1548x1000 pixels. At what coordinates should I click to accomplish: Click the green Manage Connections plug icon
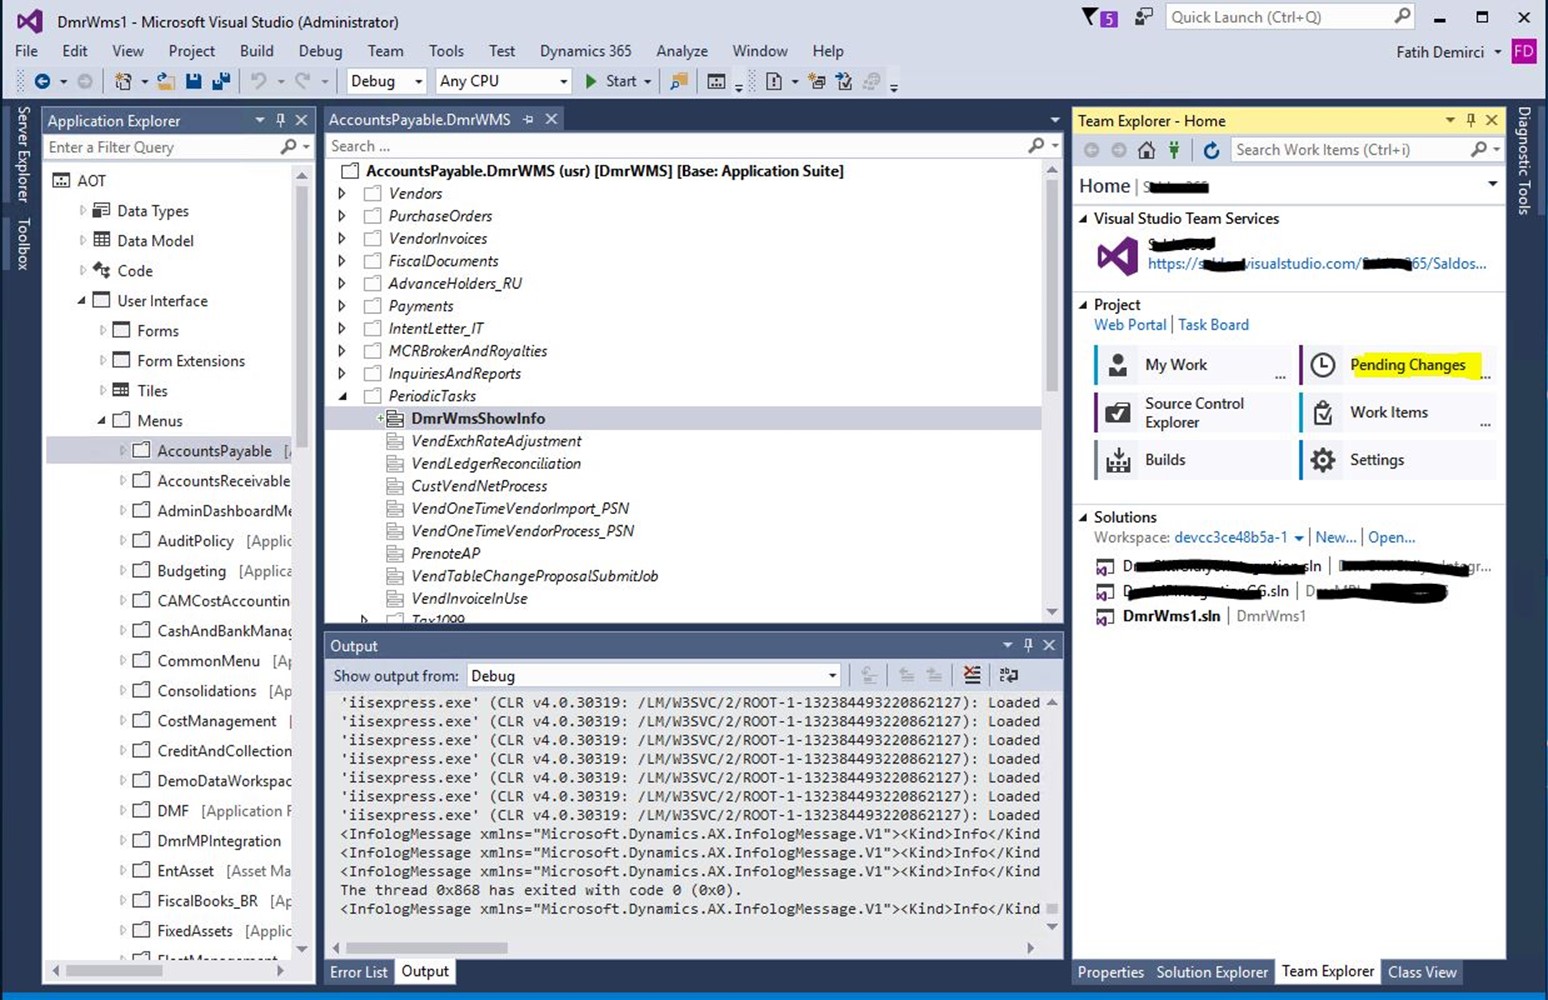pyautogui.click(x=1174, y=150)
